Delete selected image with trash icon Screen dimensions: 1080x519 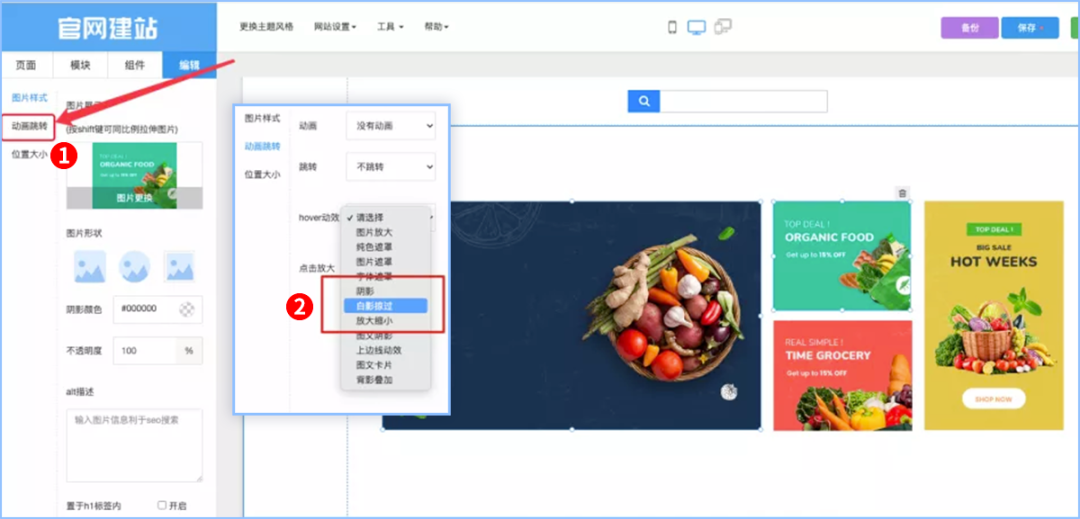click(902, 193)
